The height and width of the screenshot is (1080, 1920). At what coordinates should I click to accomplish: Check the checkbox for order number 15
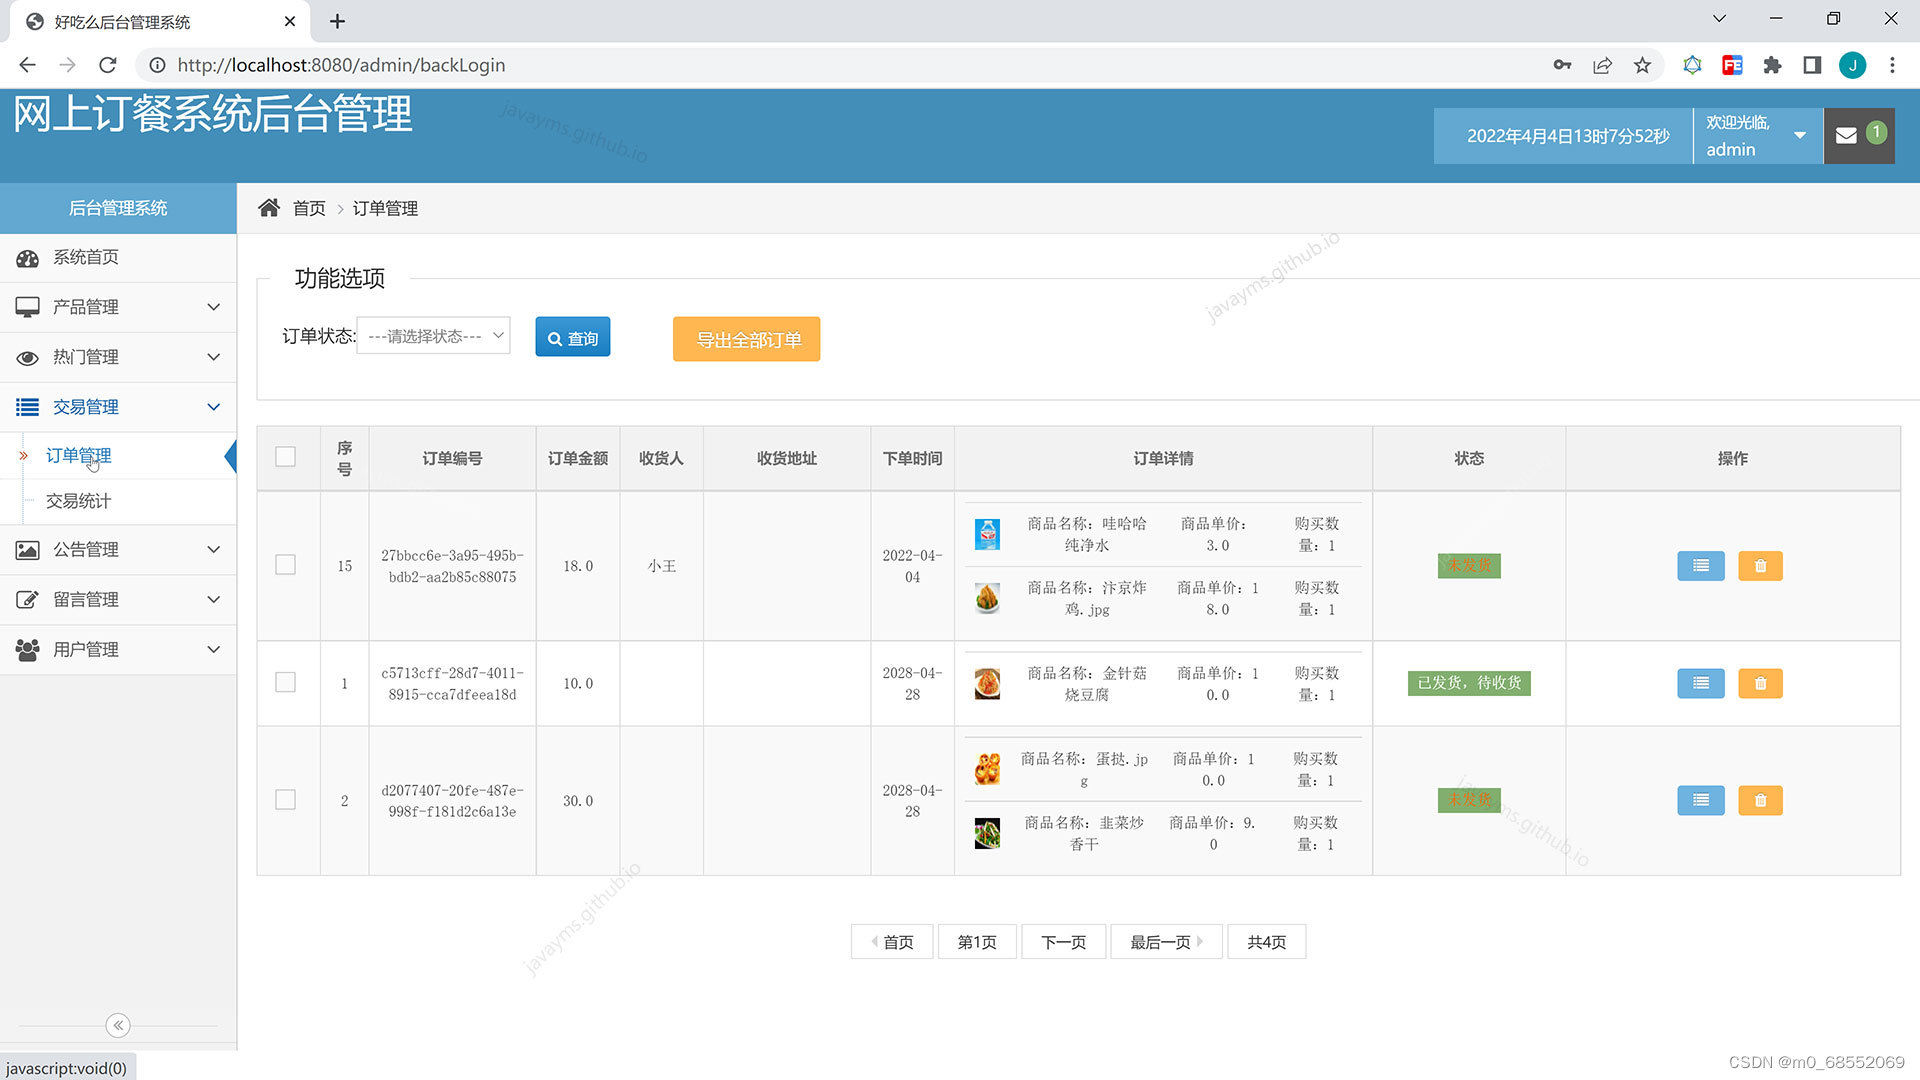285,565
